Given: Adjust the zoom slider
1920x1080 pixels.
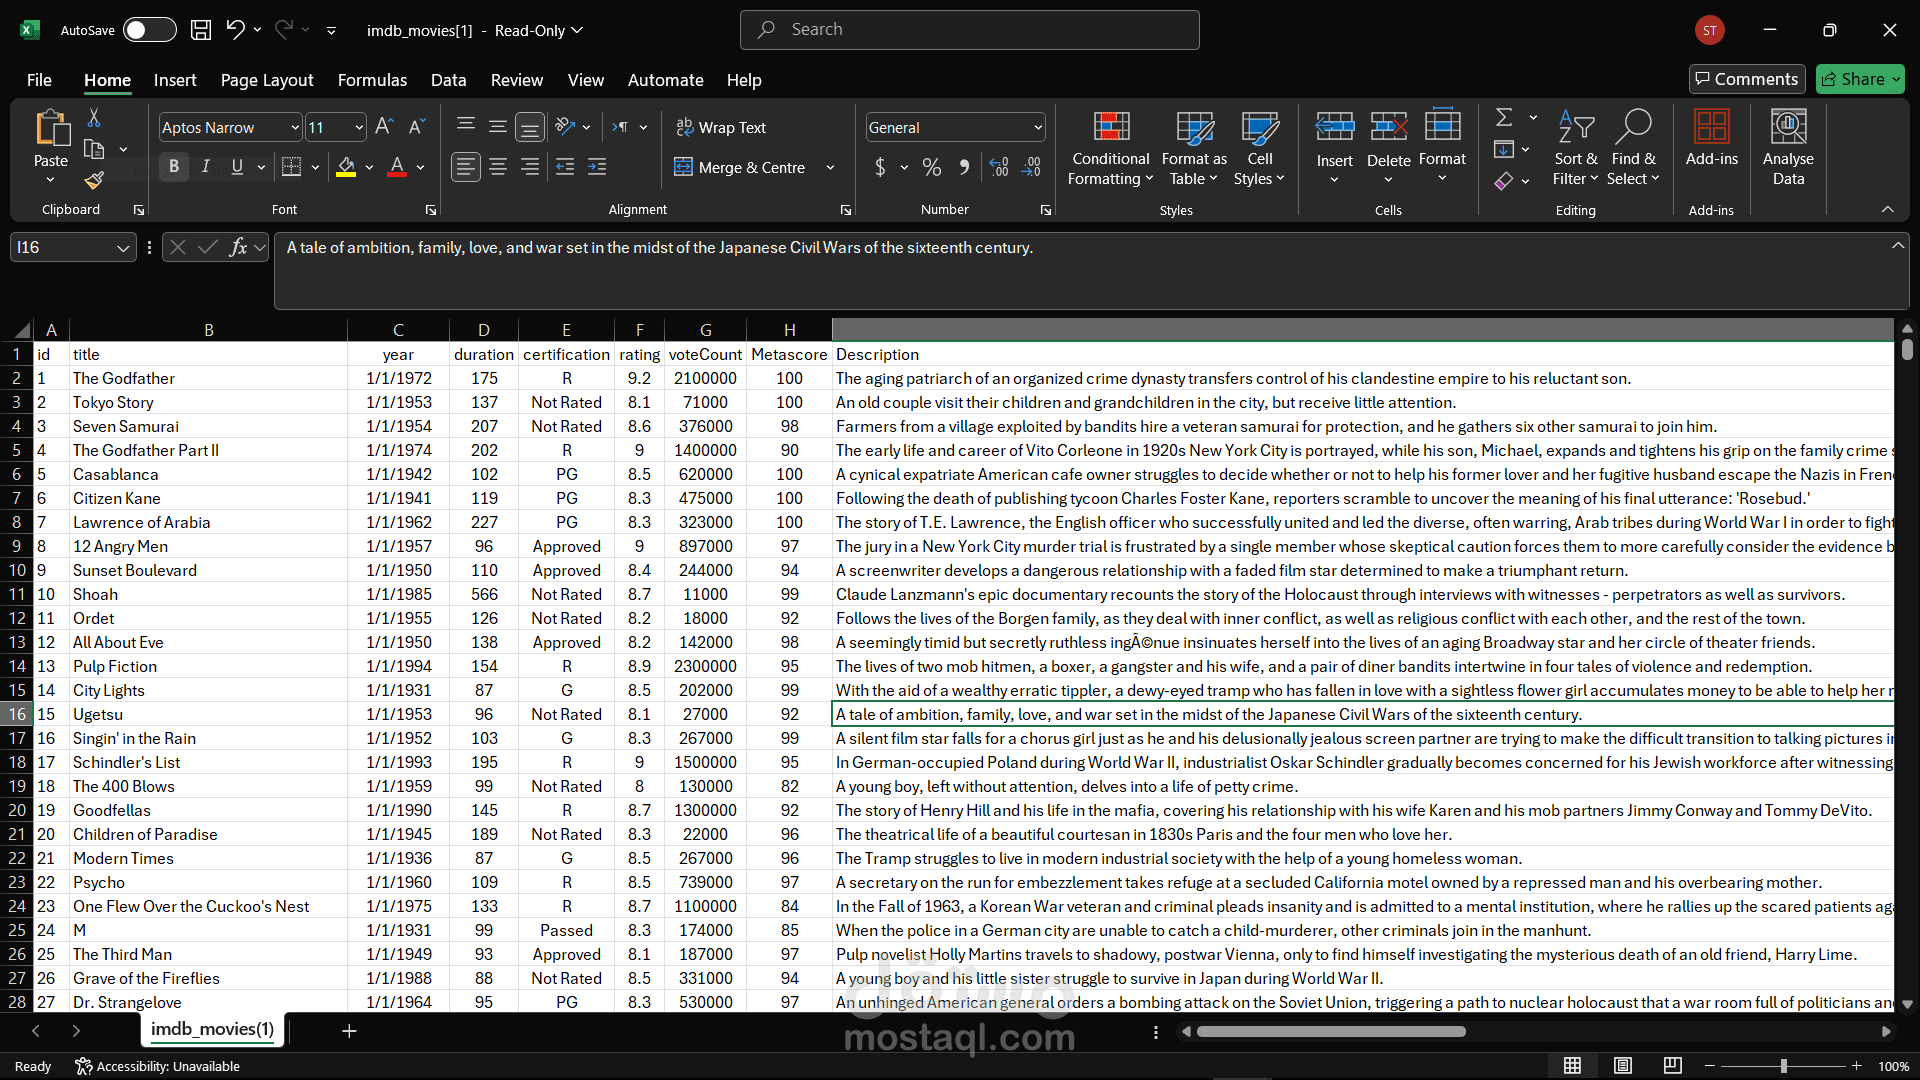Looking at the screenshot, I should coord(1783,1065).
